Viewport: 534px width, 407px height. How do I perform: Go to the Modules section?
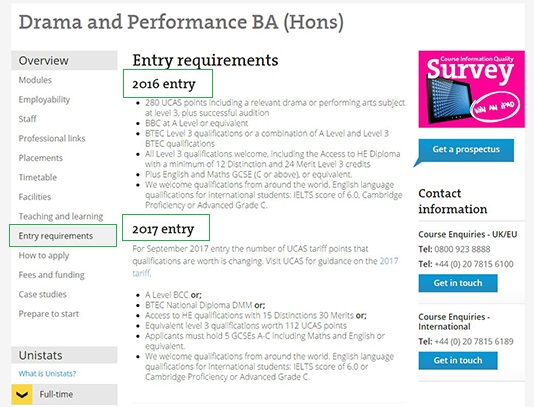point(35,80)
